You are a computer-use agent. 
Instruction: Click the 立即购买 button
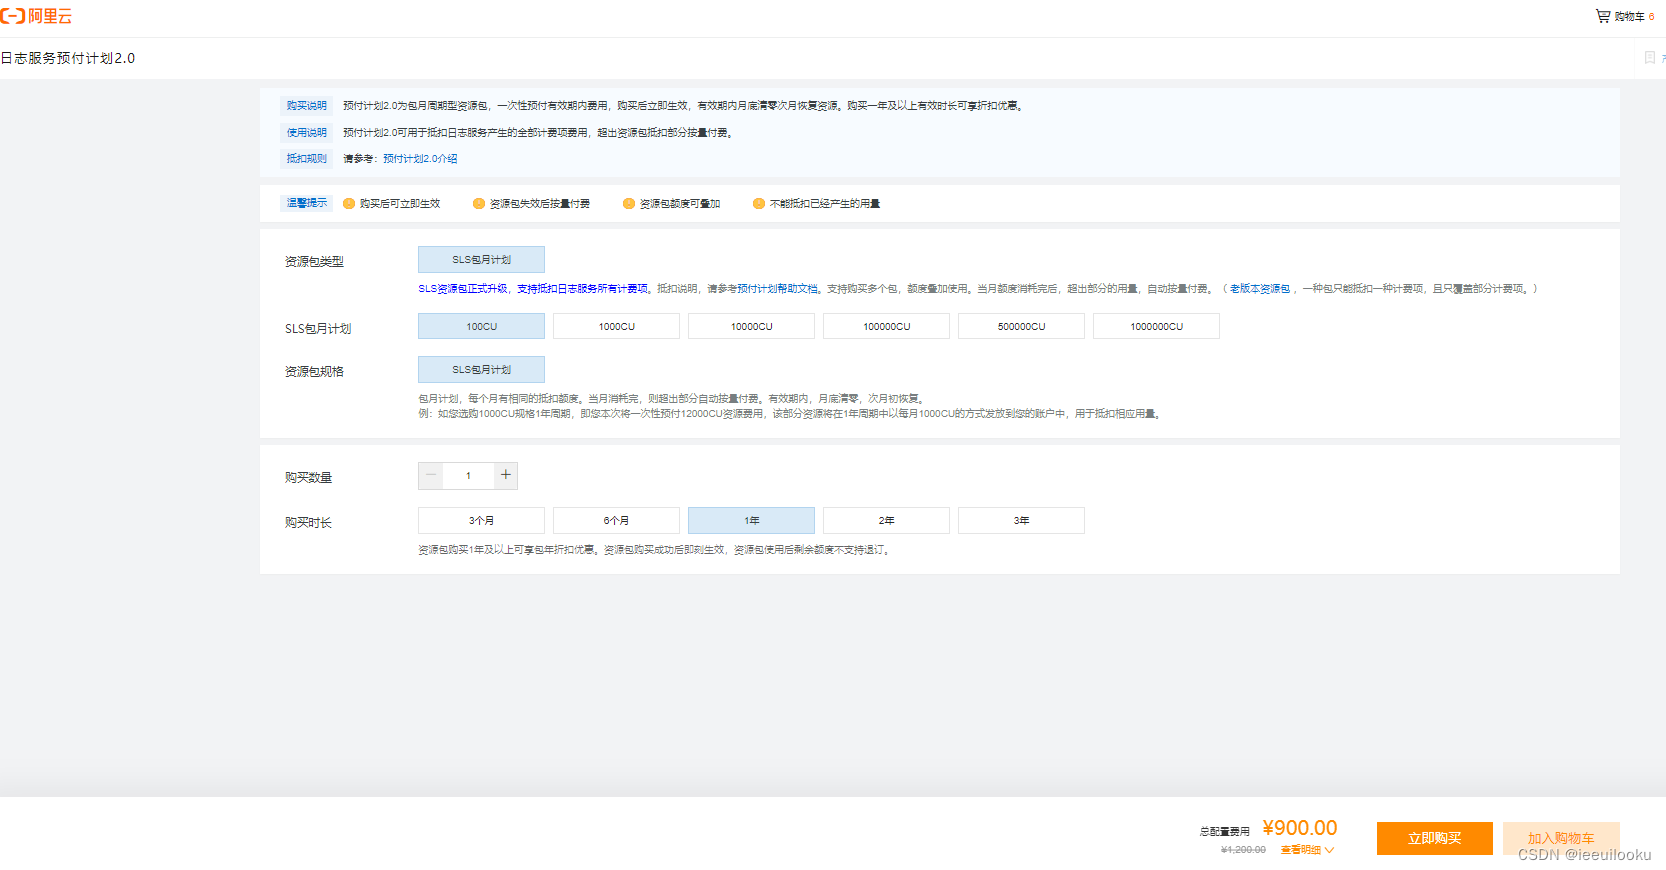(x=1434, y=838)
